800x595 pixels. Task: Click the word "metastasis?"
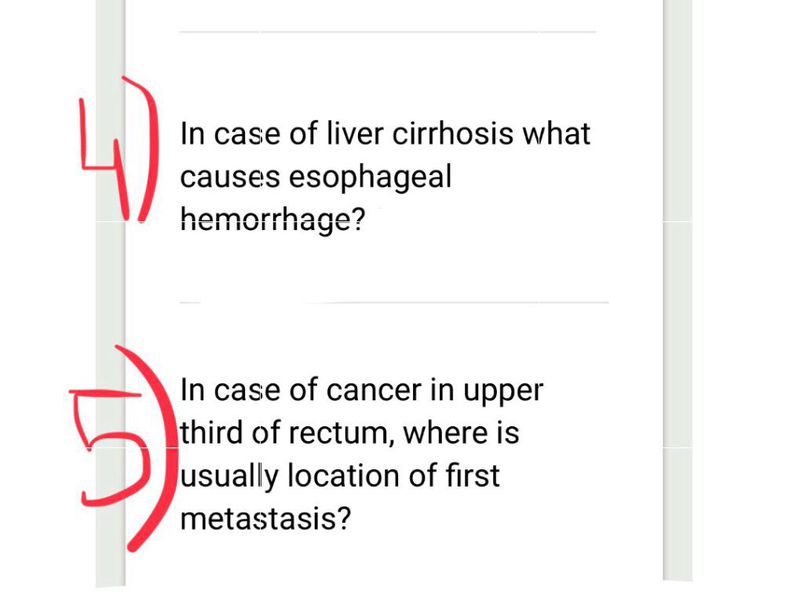point(266,520)
